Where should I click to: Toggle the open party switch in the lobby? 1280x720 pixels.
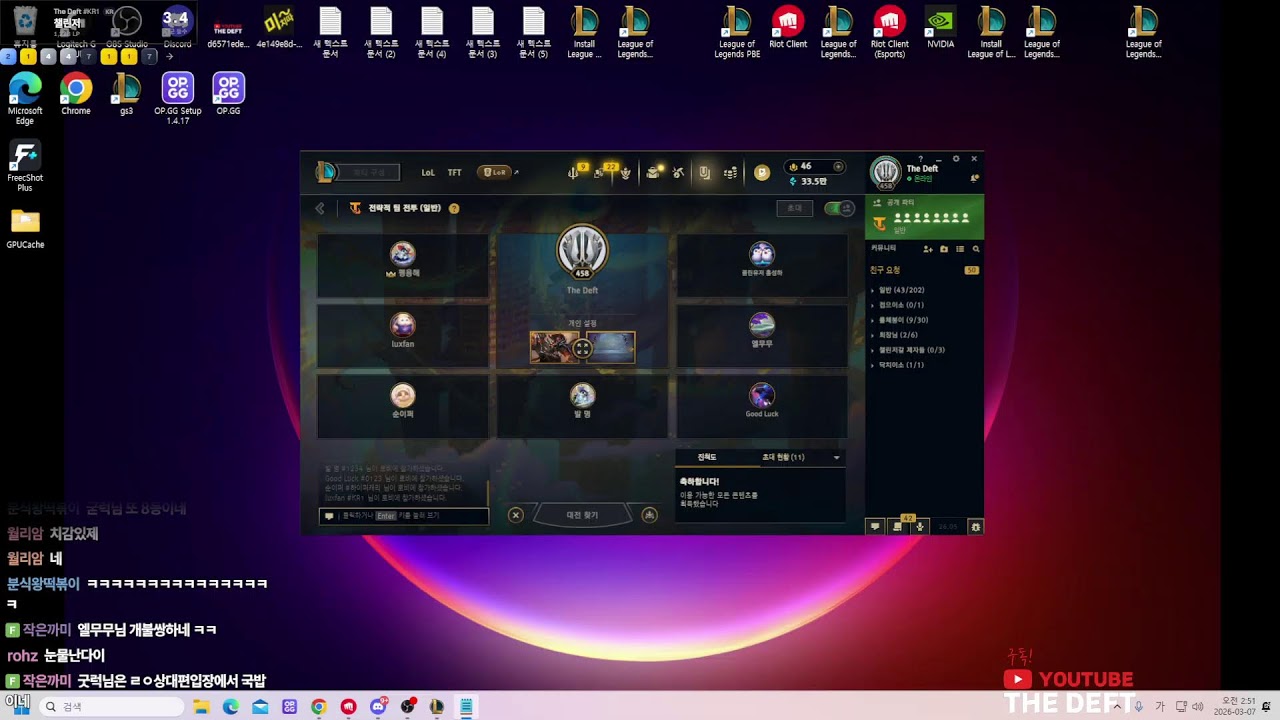coord(838,208)
